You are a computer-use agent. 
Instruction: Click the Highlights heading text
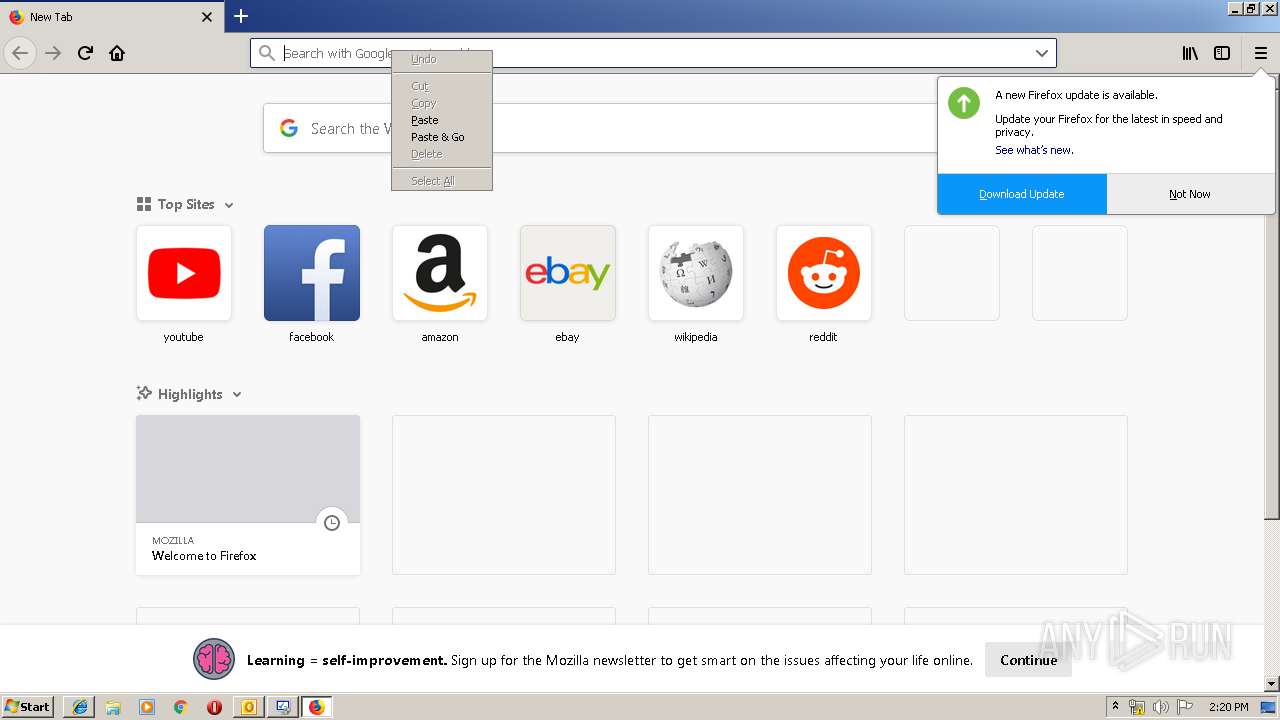tap(190, 394)
